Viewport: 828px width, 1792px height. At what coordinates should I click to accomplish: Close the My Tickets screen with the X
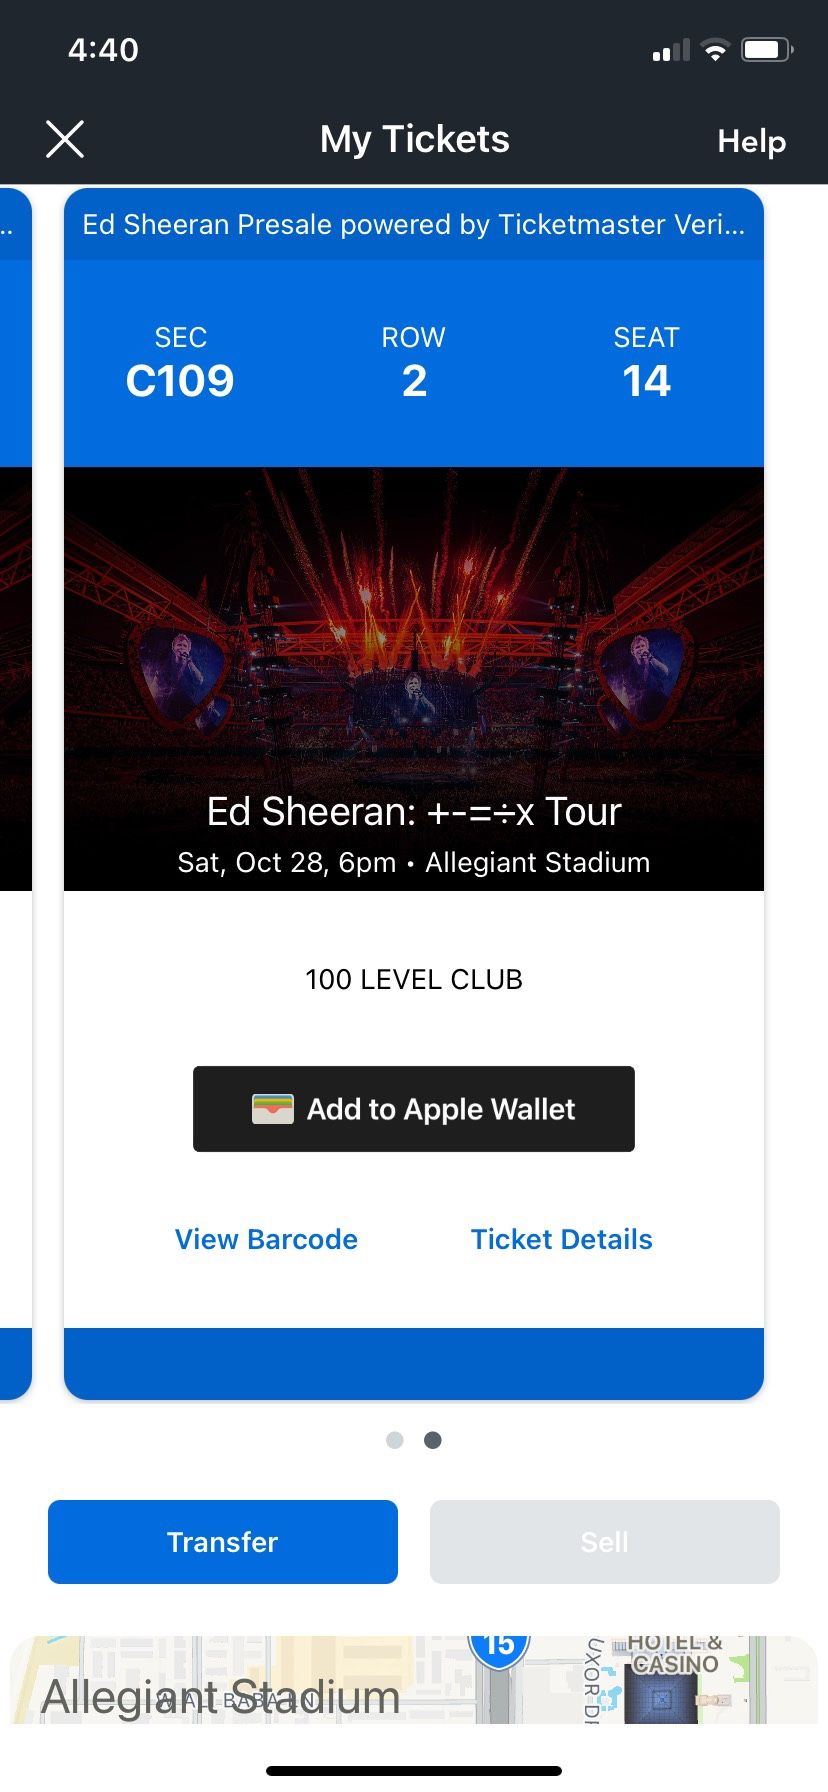pos(64,139)
